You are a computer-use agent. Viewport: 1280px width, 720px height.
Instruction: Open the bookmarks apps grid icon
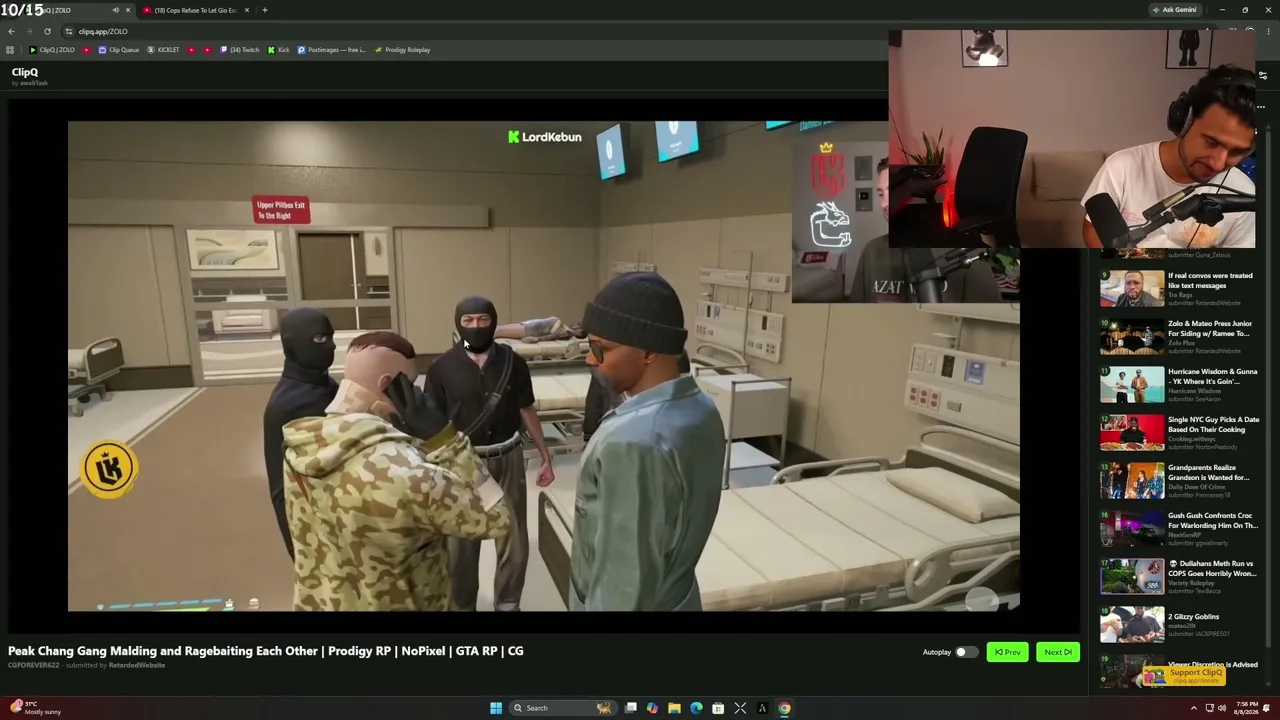pyautogui.click(x=10, y=50)
